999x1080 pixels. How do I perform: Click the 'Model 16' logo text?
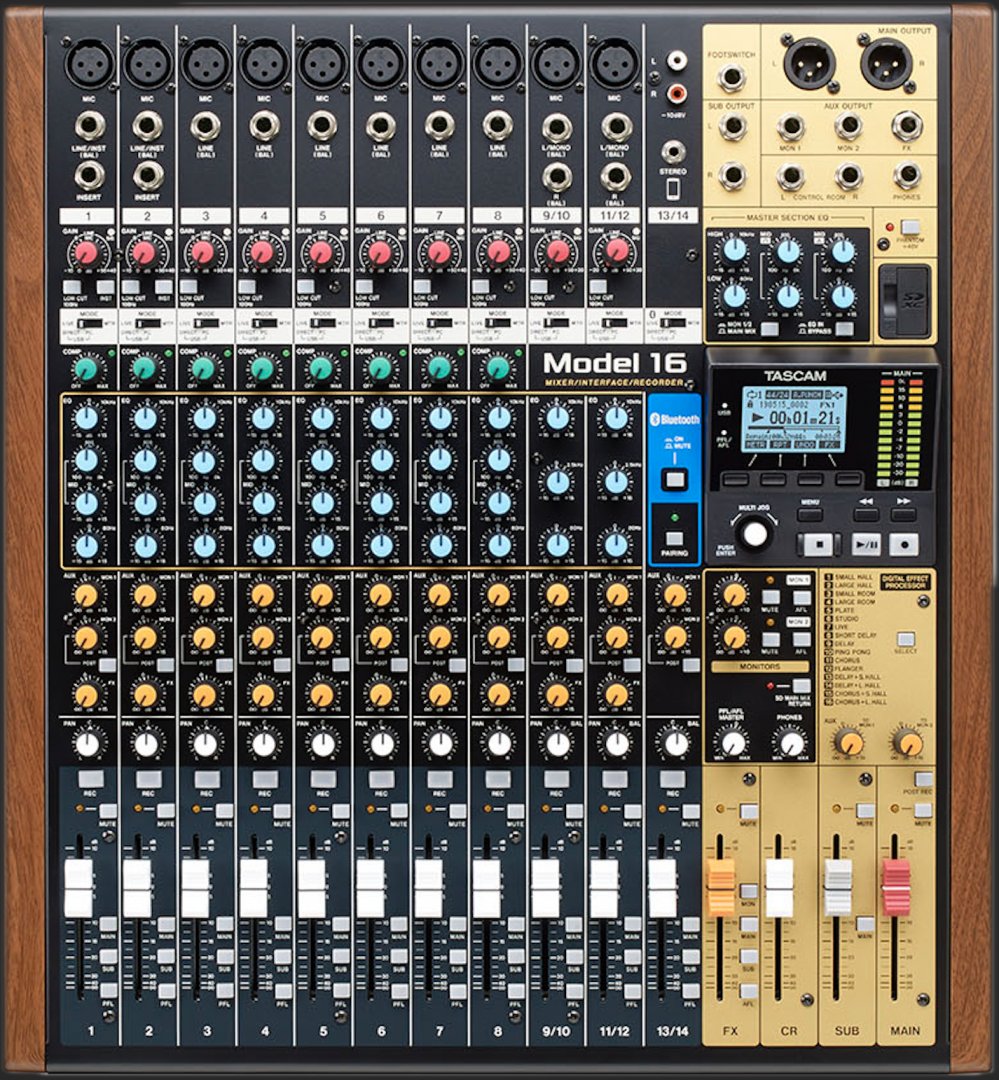(x=615, y=364)
